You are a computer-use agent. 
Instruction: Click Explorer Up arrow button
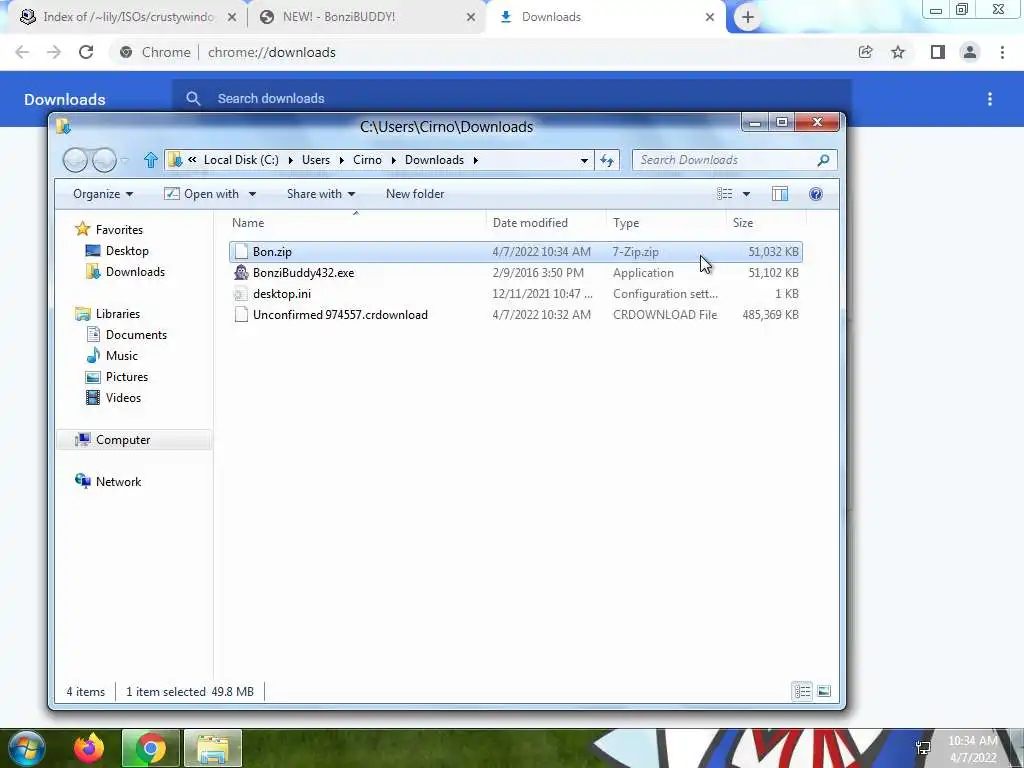pyautogui.click(x=151, y=160)
